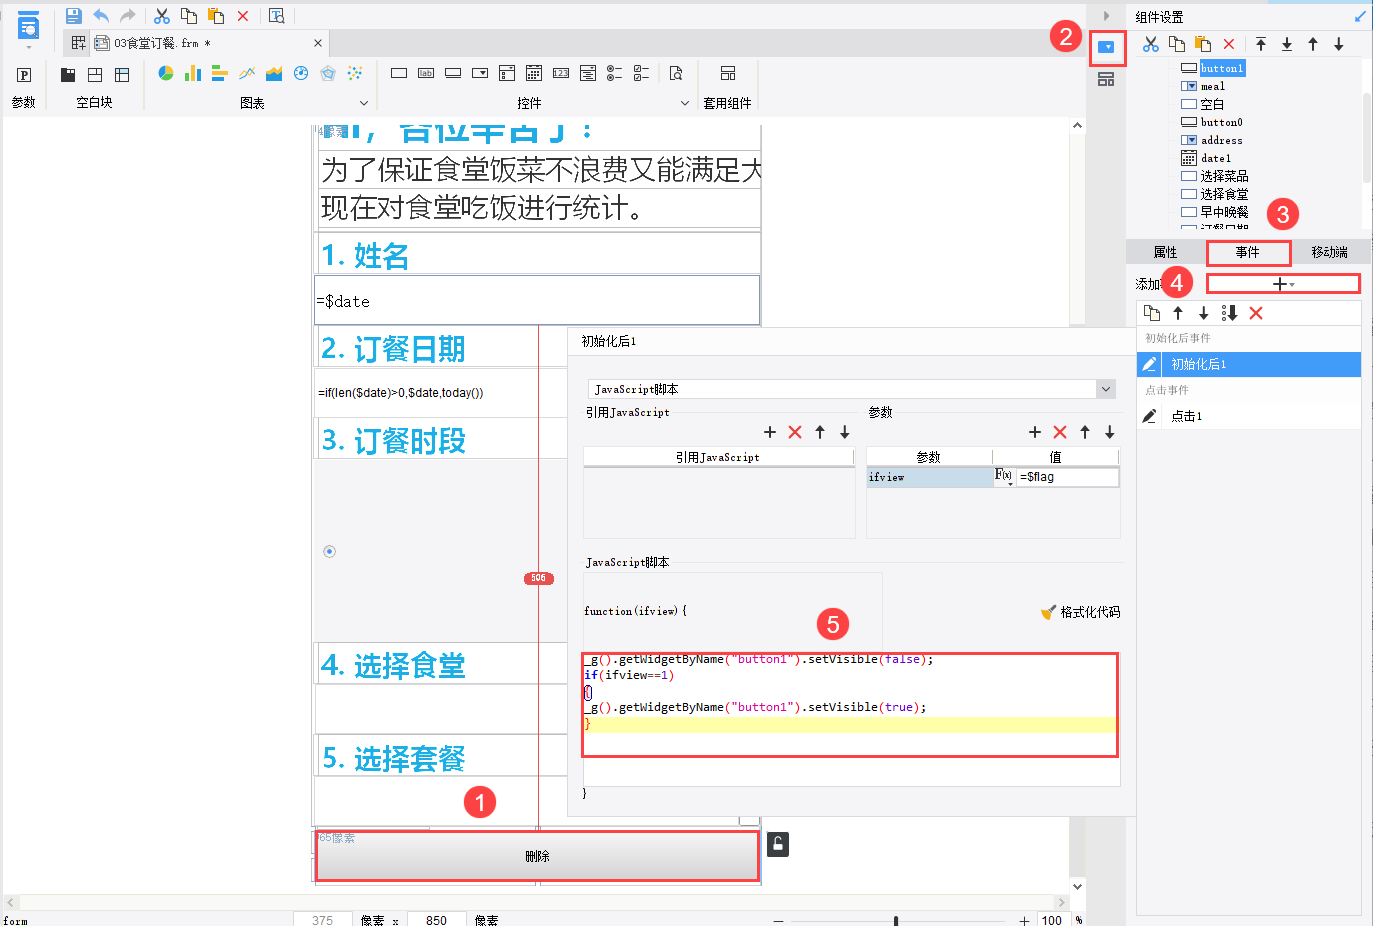Viewport: 1373px width, 926px height.
Task: Add a parameter with the plus icon
Action: click(x=1035, y=432)
